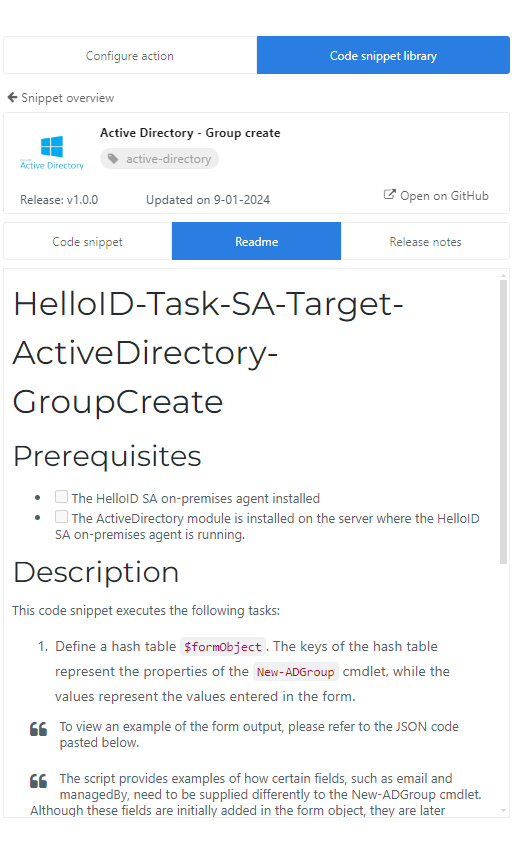The width and height of the screenshot is (522, 850).
Task: Click the Updated on 9-01-2024 text
Action: coord(208,199)
